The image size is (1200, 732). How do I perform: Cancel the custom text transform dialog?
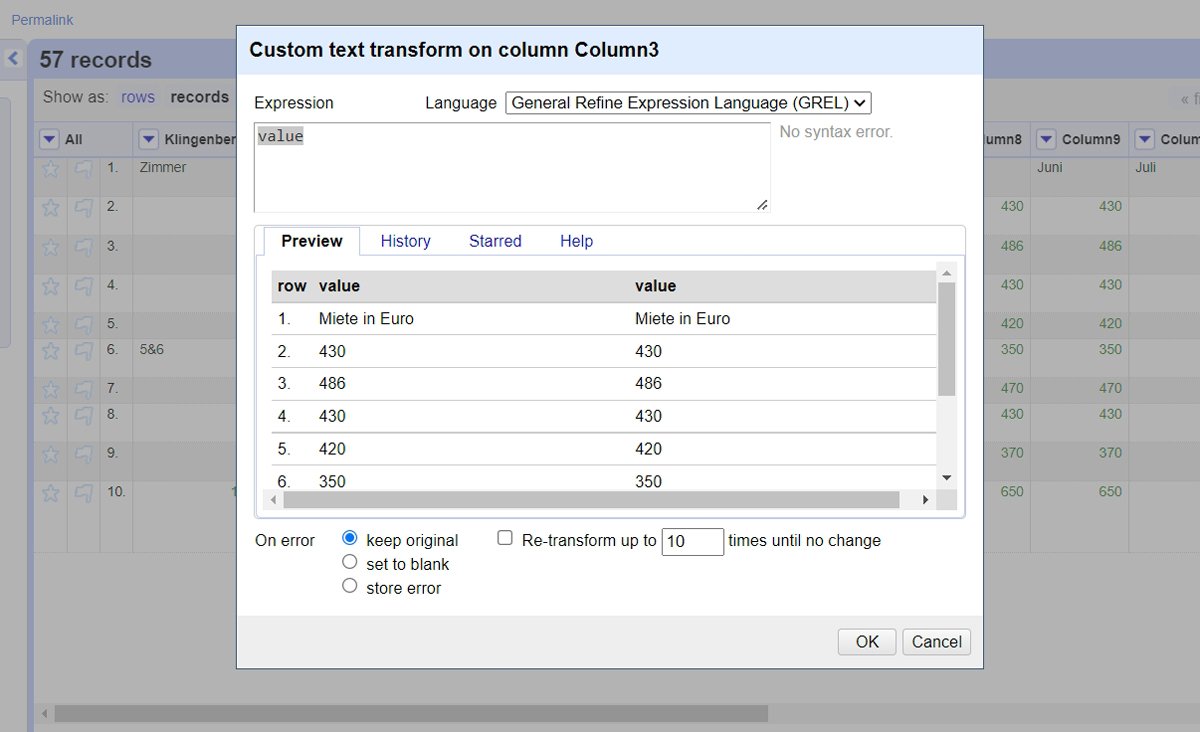pyautogui.click(x=937, y=642)
